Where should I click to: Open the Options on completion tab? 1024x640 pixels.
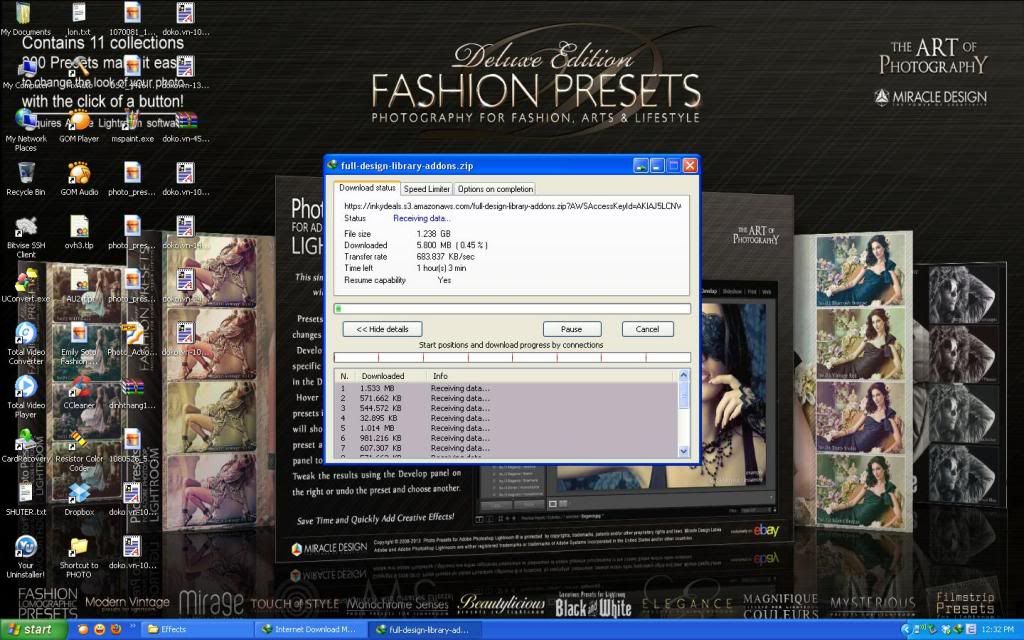(495, 189)
